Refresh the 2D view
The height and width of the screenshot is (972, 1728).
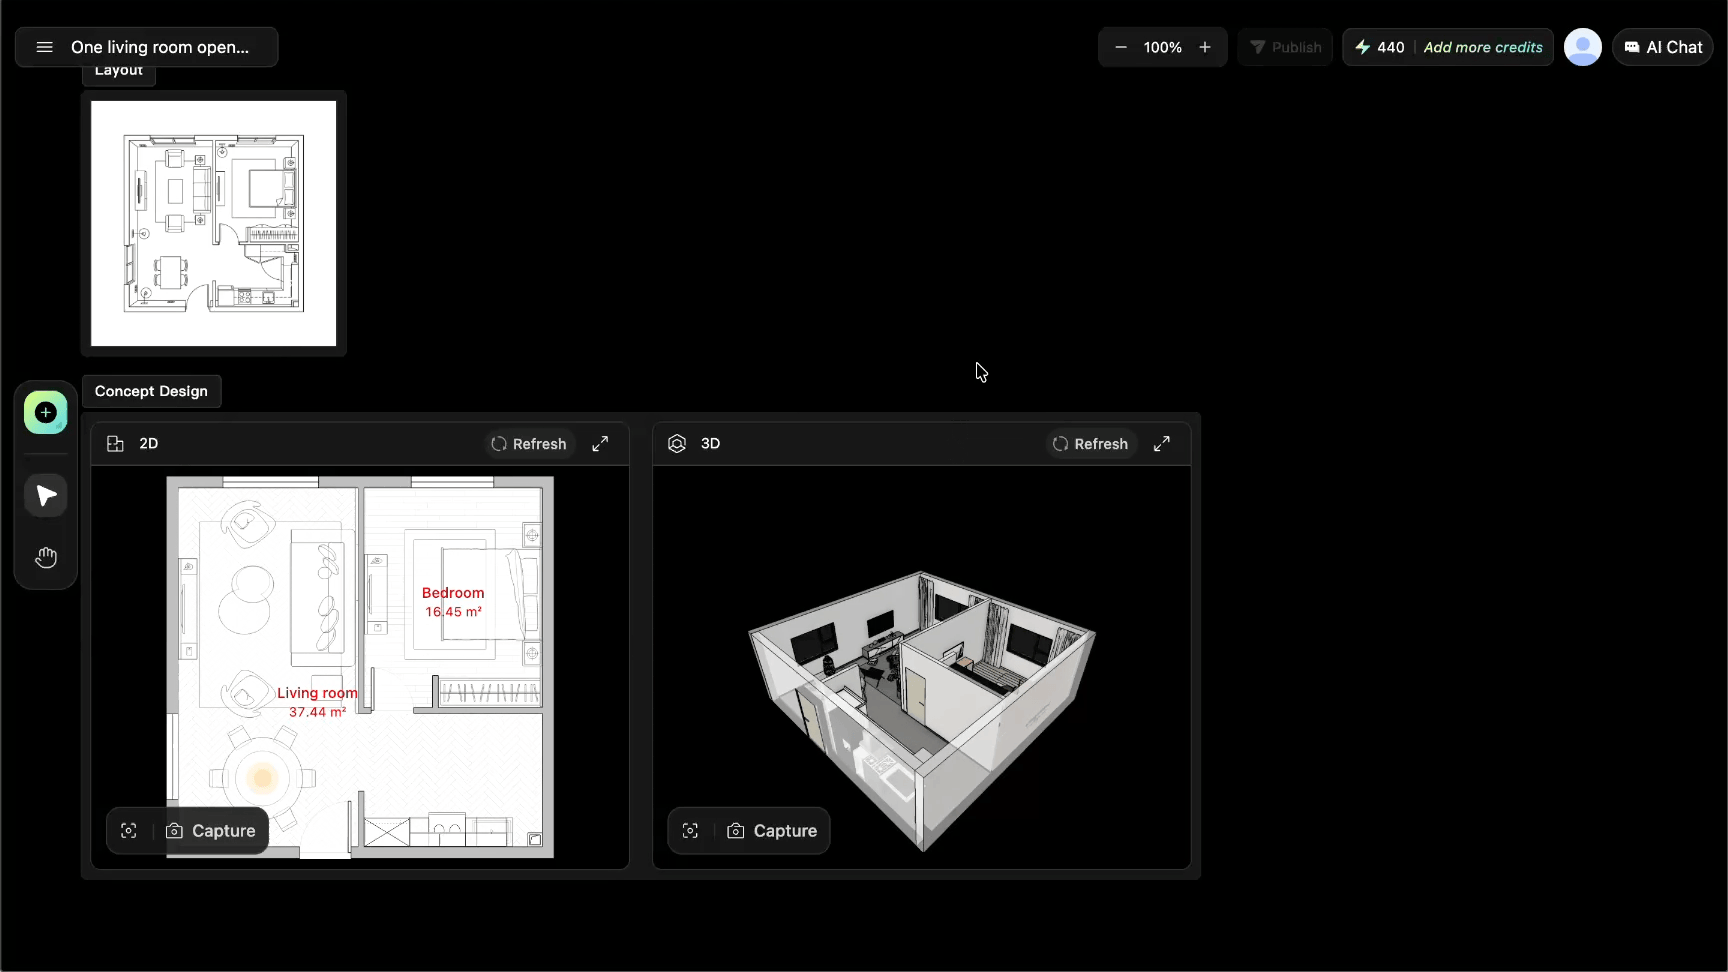(x=529, y=444)
